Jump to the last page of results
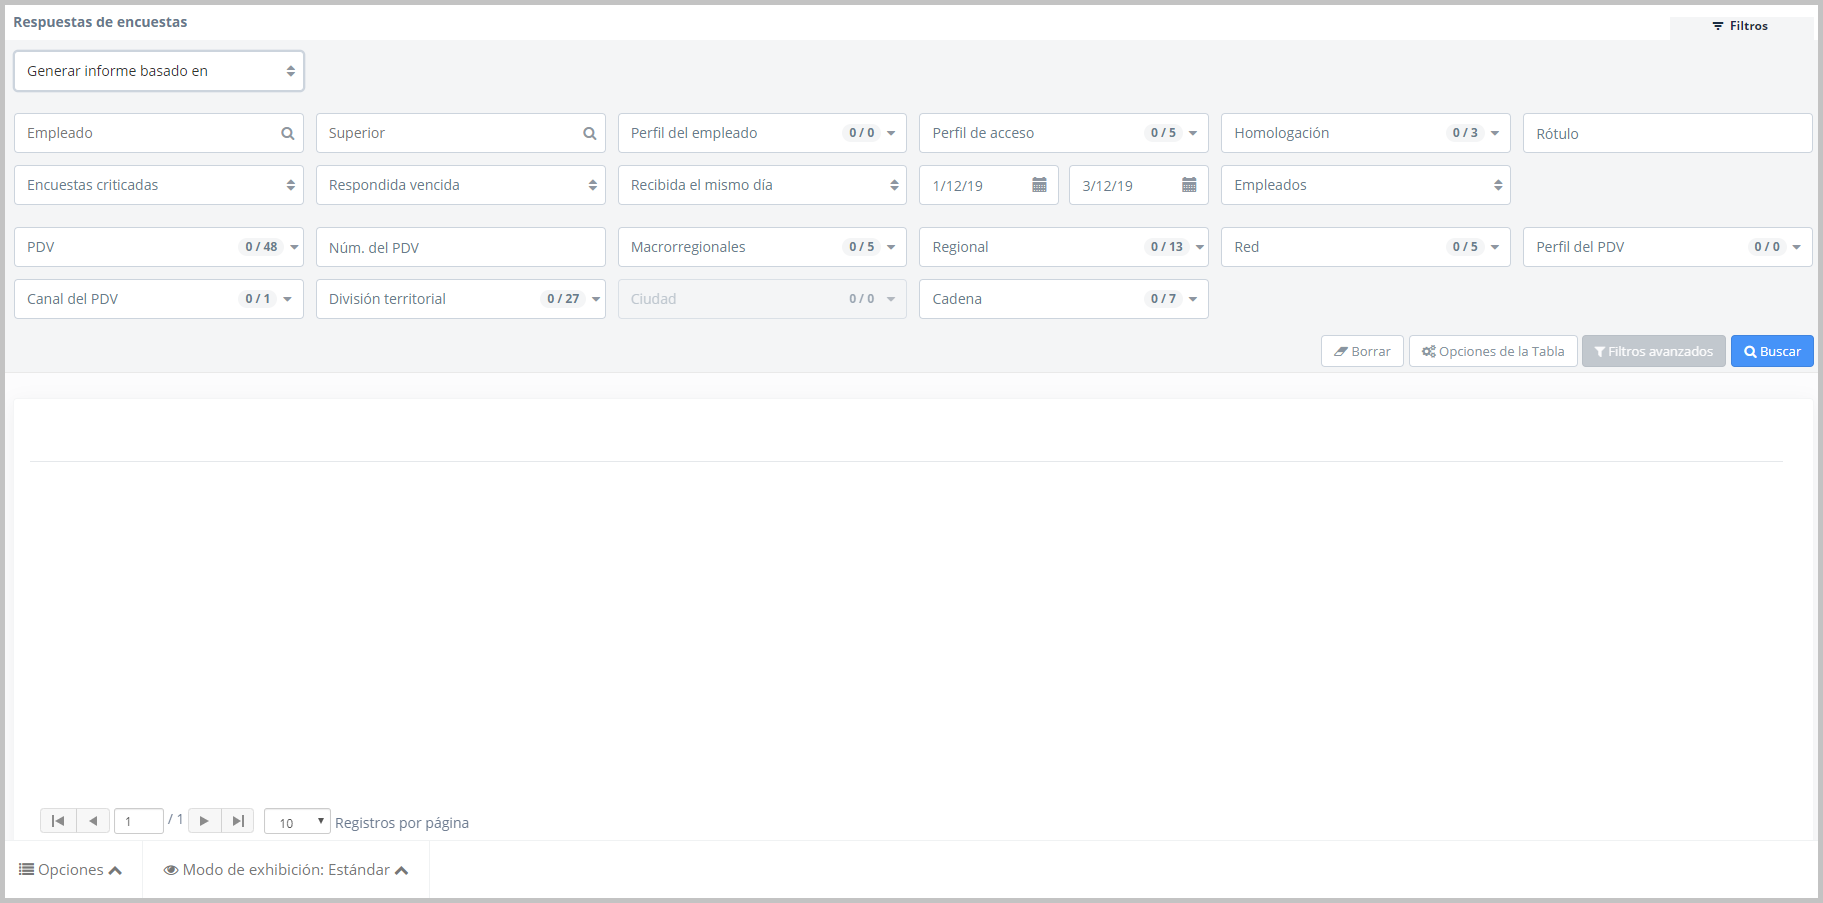 238,821
